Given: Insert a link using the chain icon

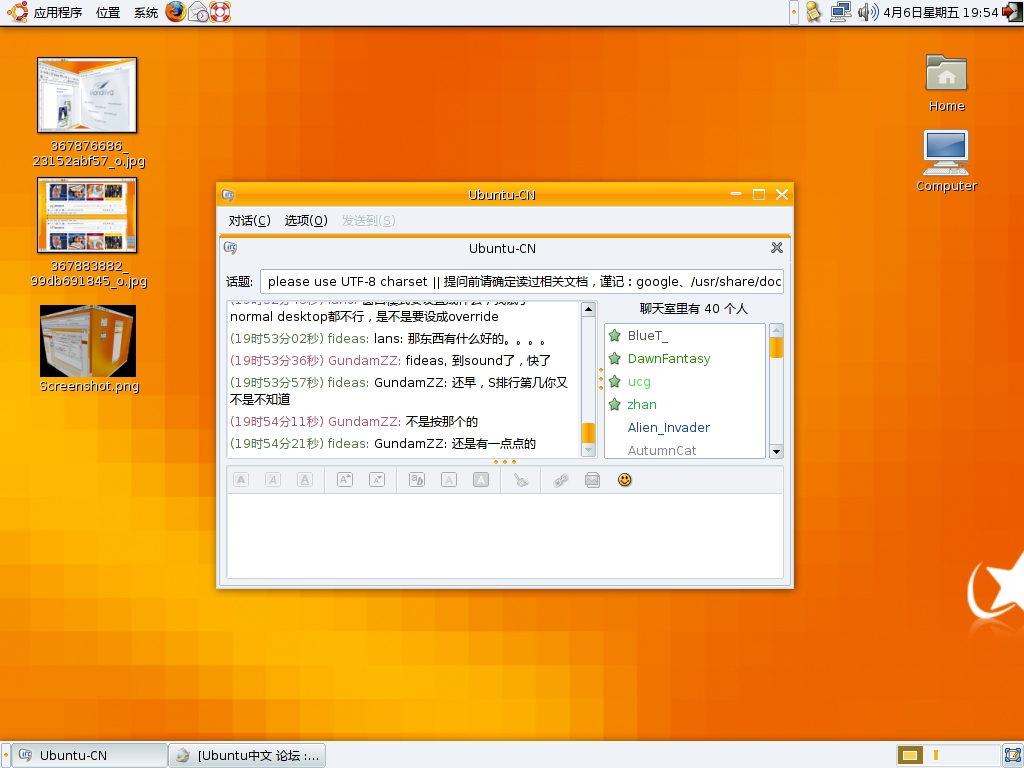Looking at the screenshot, I should [560, 480].
